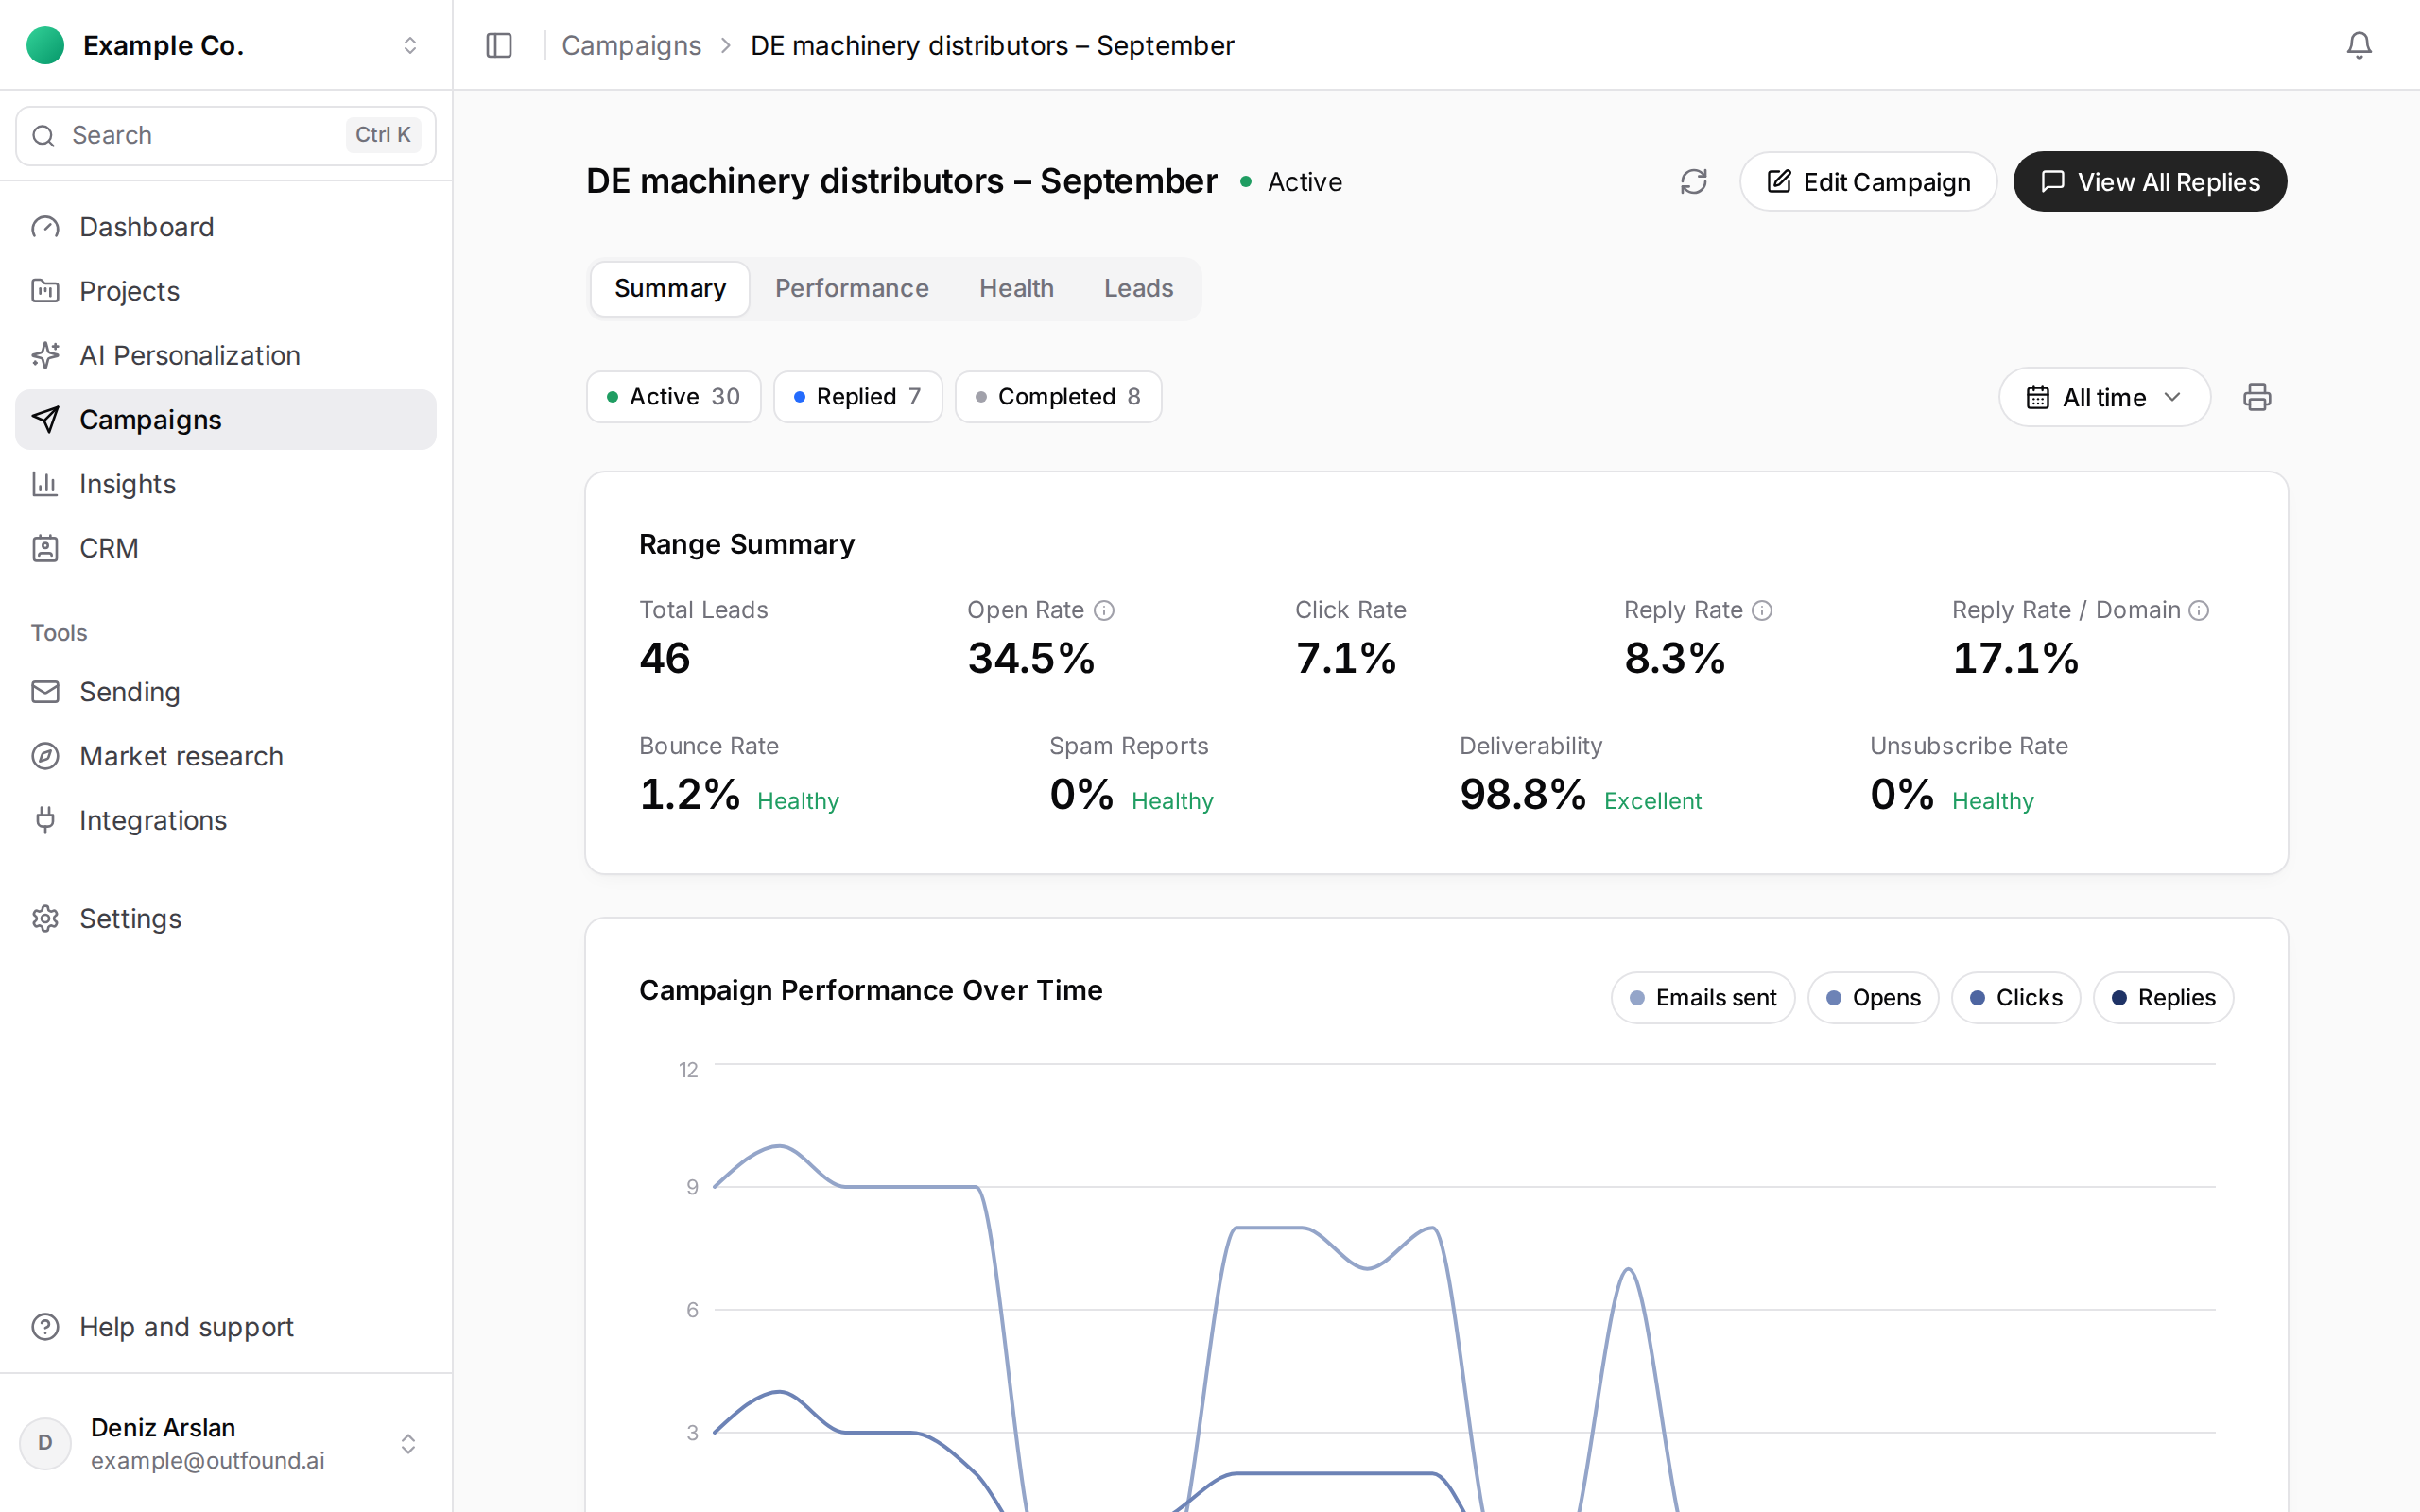This screenshot has width=2420, height=1512.
Task: Open Settings in sidebar
Action: coord(226,918)
